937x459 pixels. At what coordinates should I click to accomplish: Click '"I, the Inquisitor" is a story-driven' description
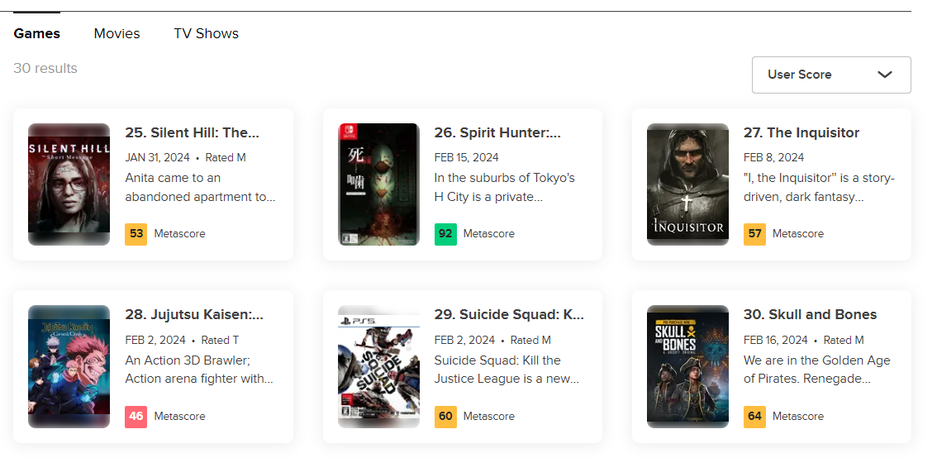point(819,188)
